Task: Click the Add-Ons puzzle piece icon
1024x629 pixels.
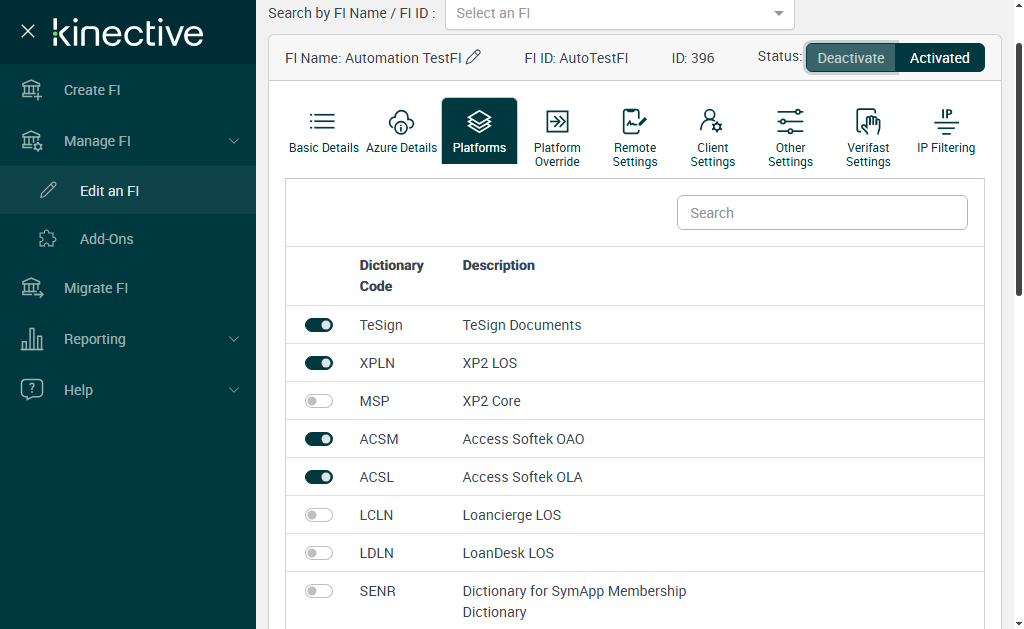Action: tap(48, 238)
